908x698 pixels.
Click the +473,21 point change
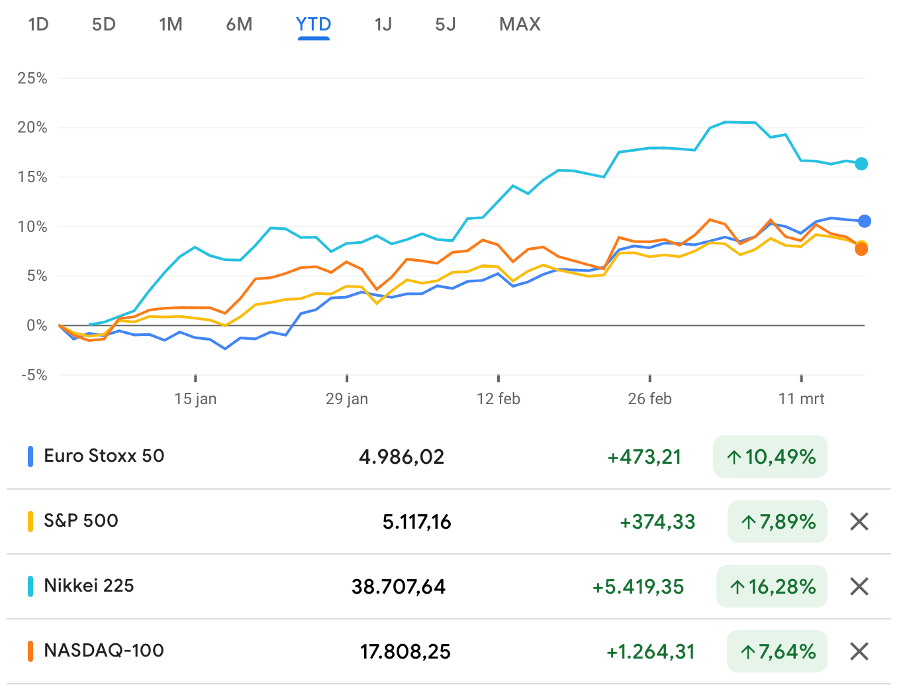[x=644, y=457]
